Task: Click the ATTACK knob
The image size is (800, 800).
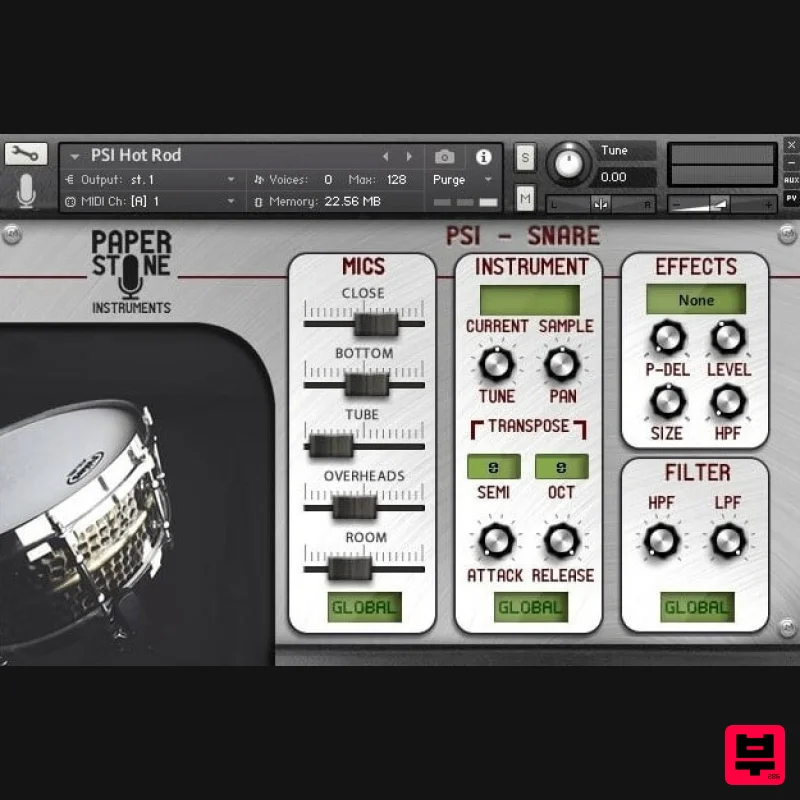Action: tap(495, 540)
